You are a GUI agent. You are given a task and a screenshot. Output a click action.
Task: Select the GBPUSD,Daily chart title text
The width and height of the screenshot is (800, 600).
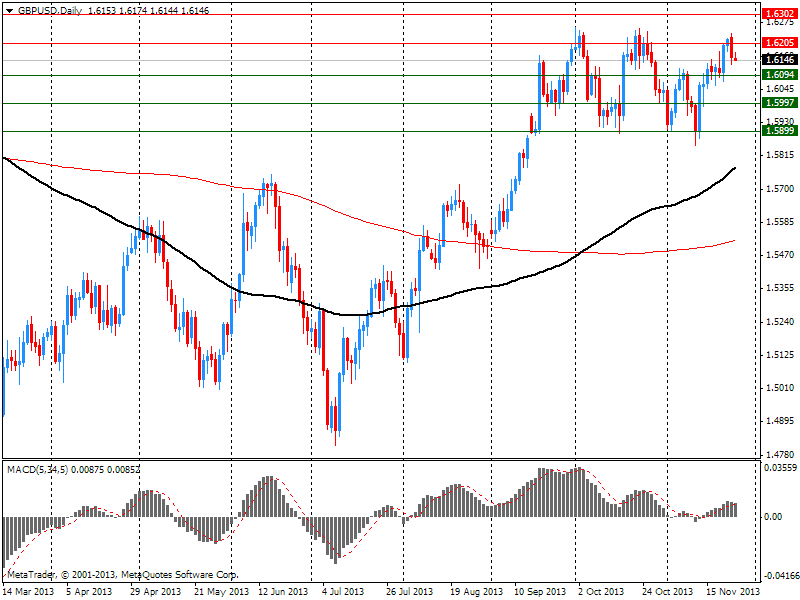50,10
